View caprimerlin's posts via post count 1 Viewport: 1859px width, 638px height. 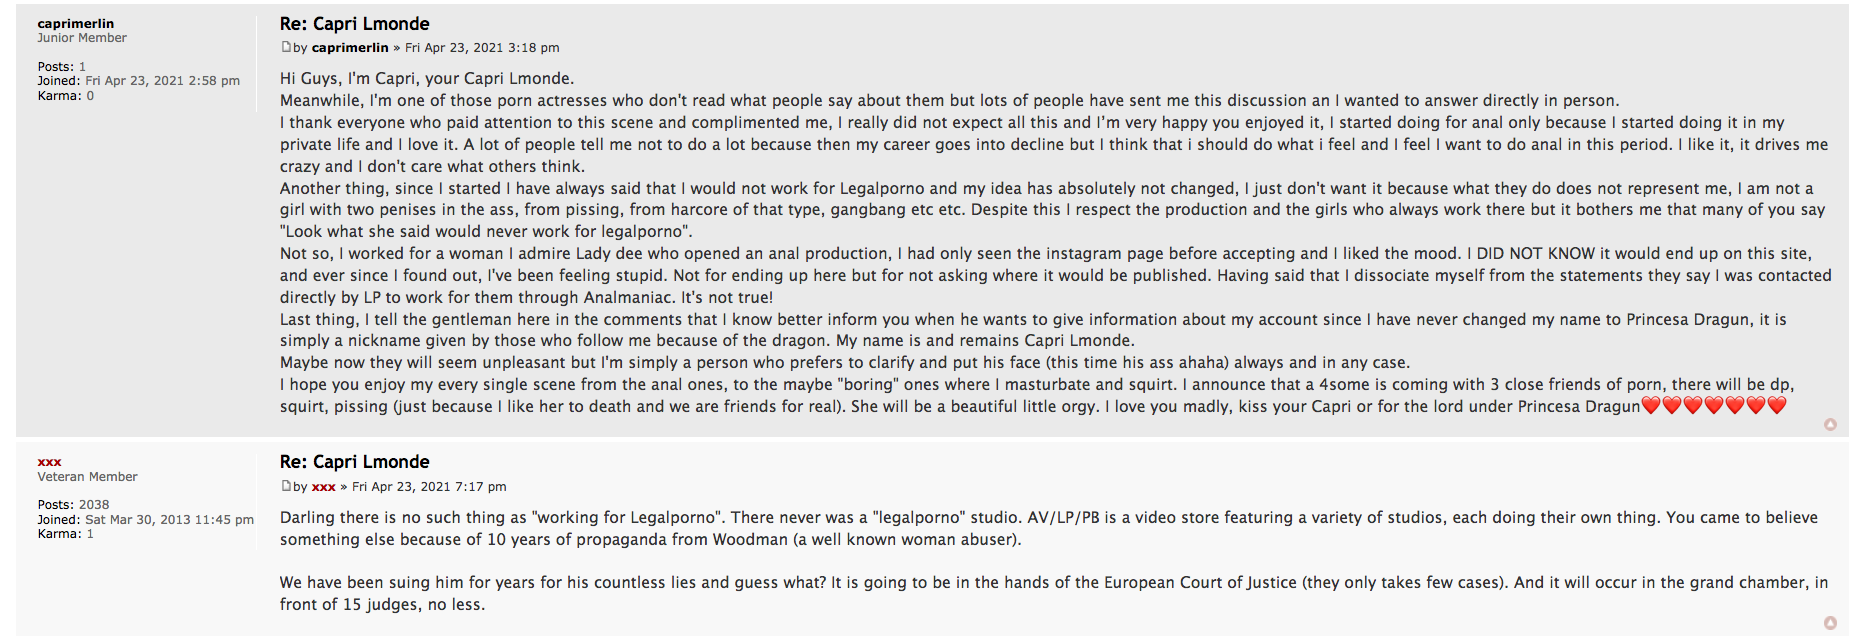[x=82, y=67]
